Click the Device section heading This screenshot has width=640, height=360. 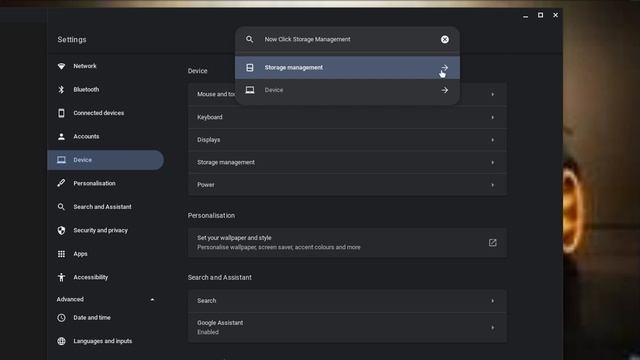198,71
